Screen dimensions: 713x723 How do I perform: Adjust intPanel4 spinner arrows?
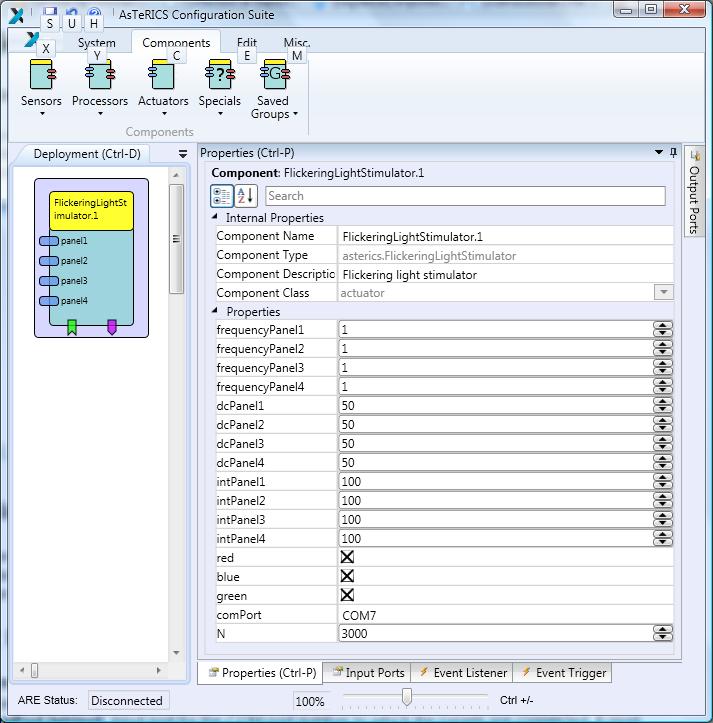[x=663, y=538]
